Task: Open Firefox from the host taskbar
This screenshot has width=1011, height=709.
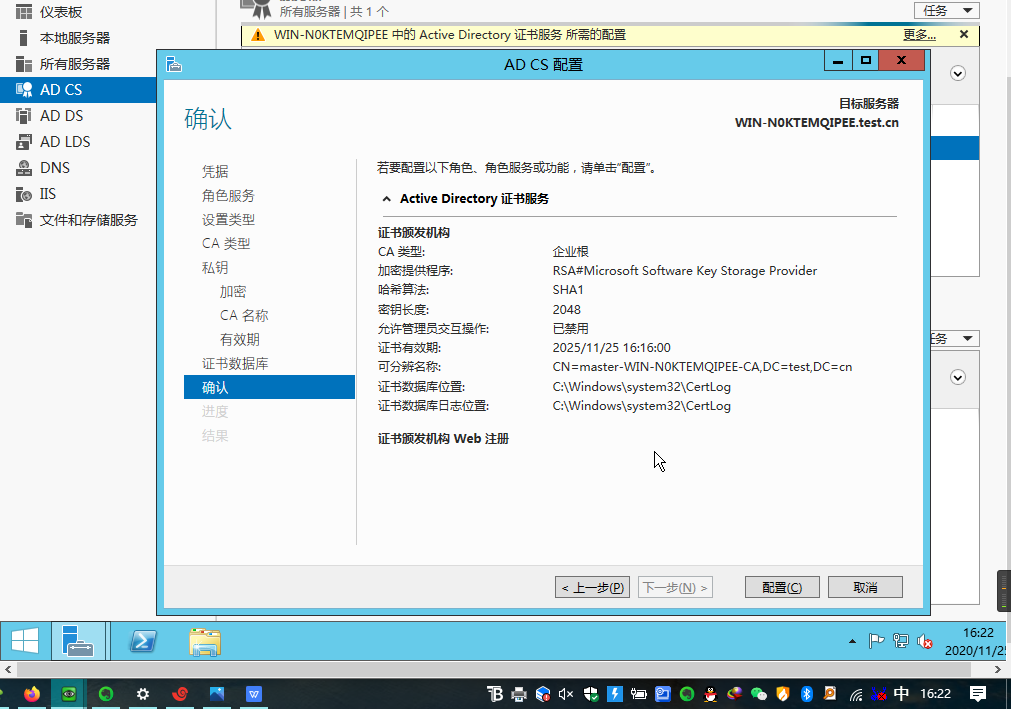Action: 32,694
